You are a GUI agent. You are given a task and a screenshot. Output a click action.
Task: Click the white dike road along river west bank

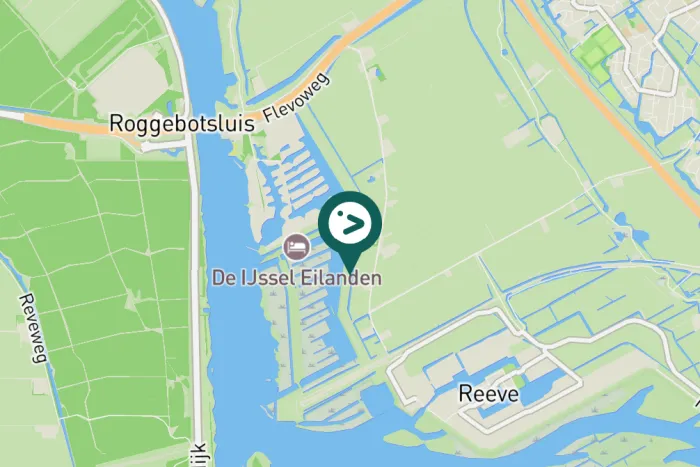(x=193, y=268)
